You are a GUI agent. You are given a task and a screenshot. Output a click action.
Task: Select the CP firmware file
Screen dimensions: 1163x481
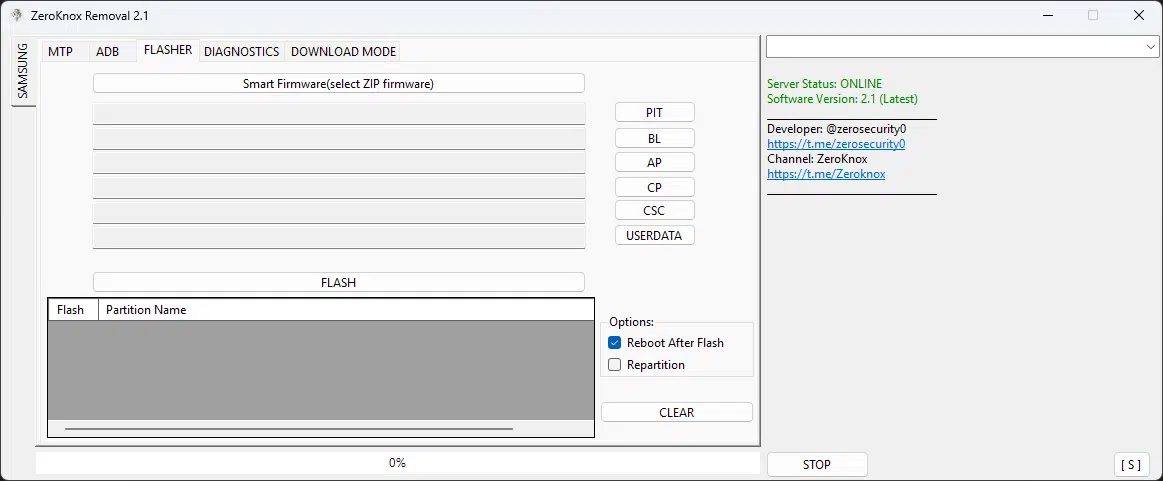pyautogui.click(x=654, y=188)
